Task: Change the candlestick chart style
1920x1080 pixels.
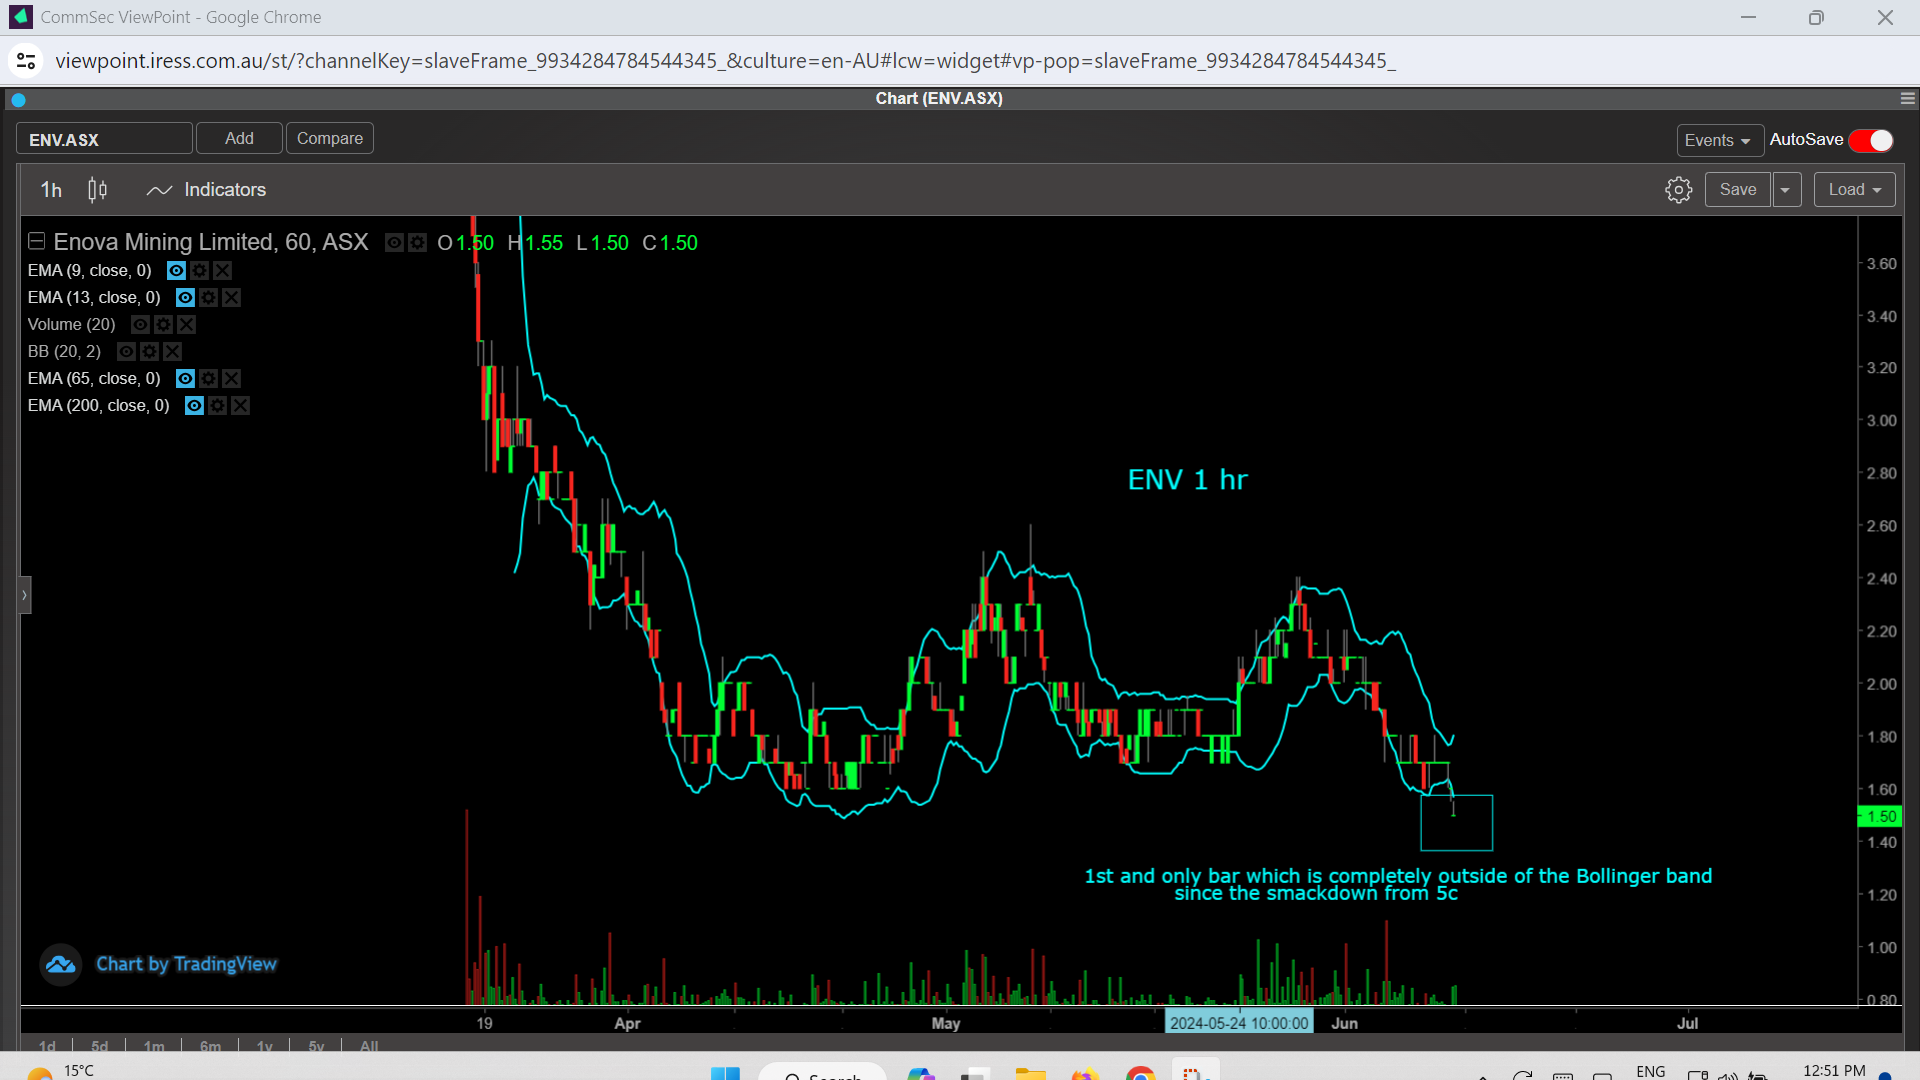Action: [97, 190]
